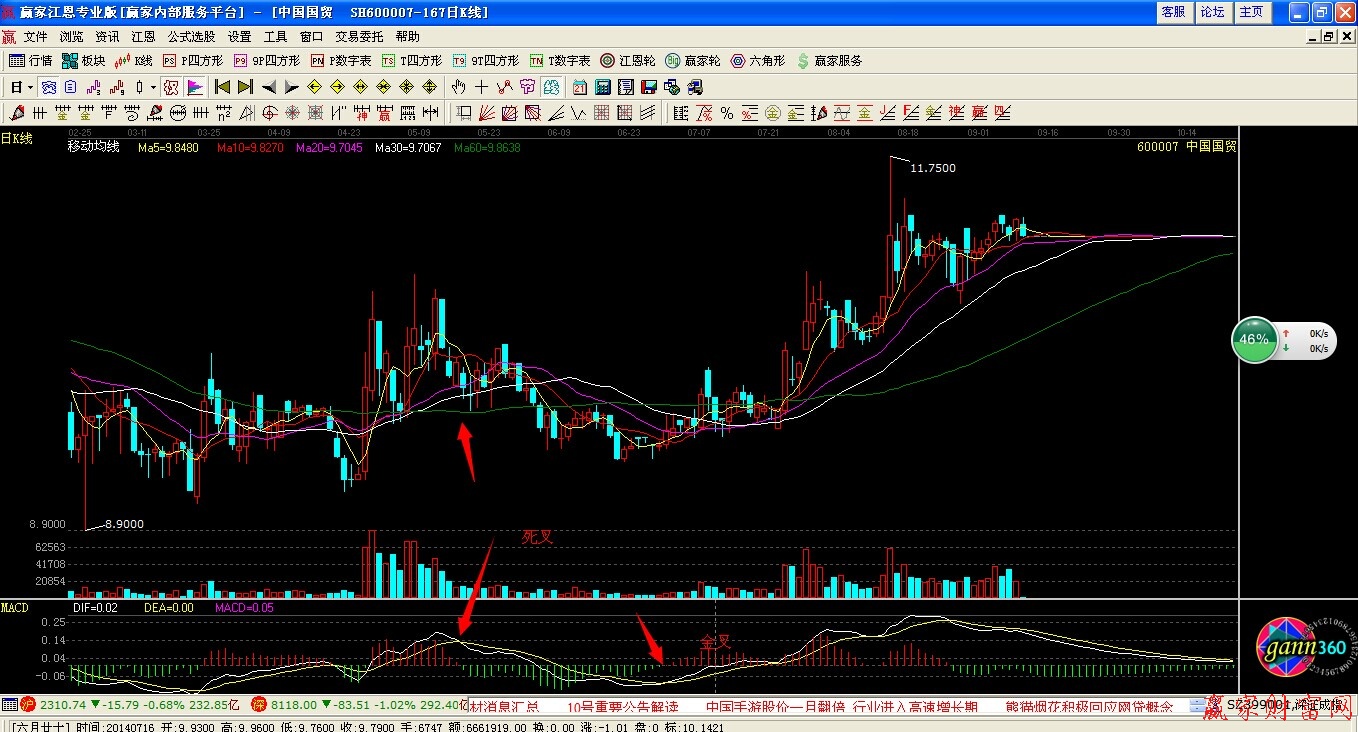Screen dimensions: 1358x732
Task: Open the 公式选股 menu
Action: pyautogui.click(x=191, y=37)
